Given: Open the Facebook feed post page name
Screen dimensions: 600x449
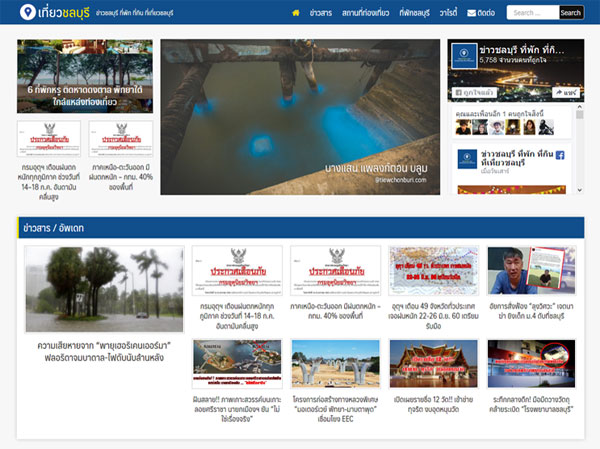Looking at the screenshot, I should (x=517, y=158).
